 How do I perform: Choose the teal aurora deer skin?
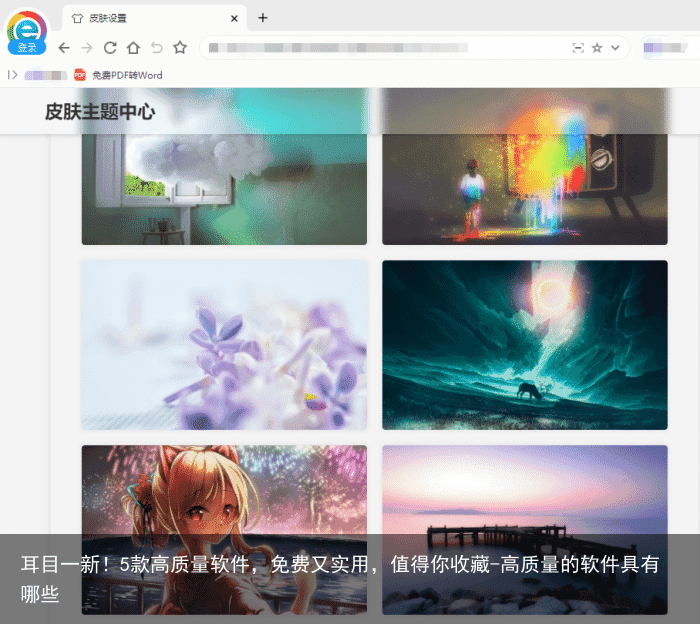(524, 345)
